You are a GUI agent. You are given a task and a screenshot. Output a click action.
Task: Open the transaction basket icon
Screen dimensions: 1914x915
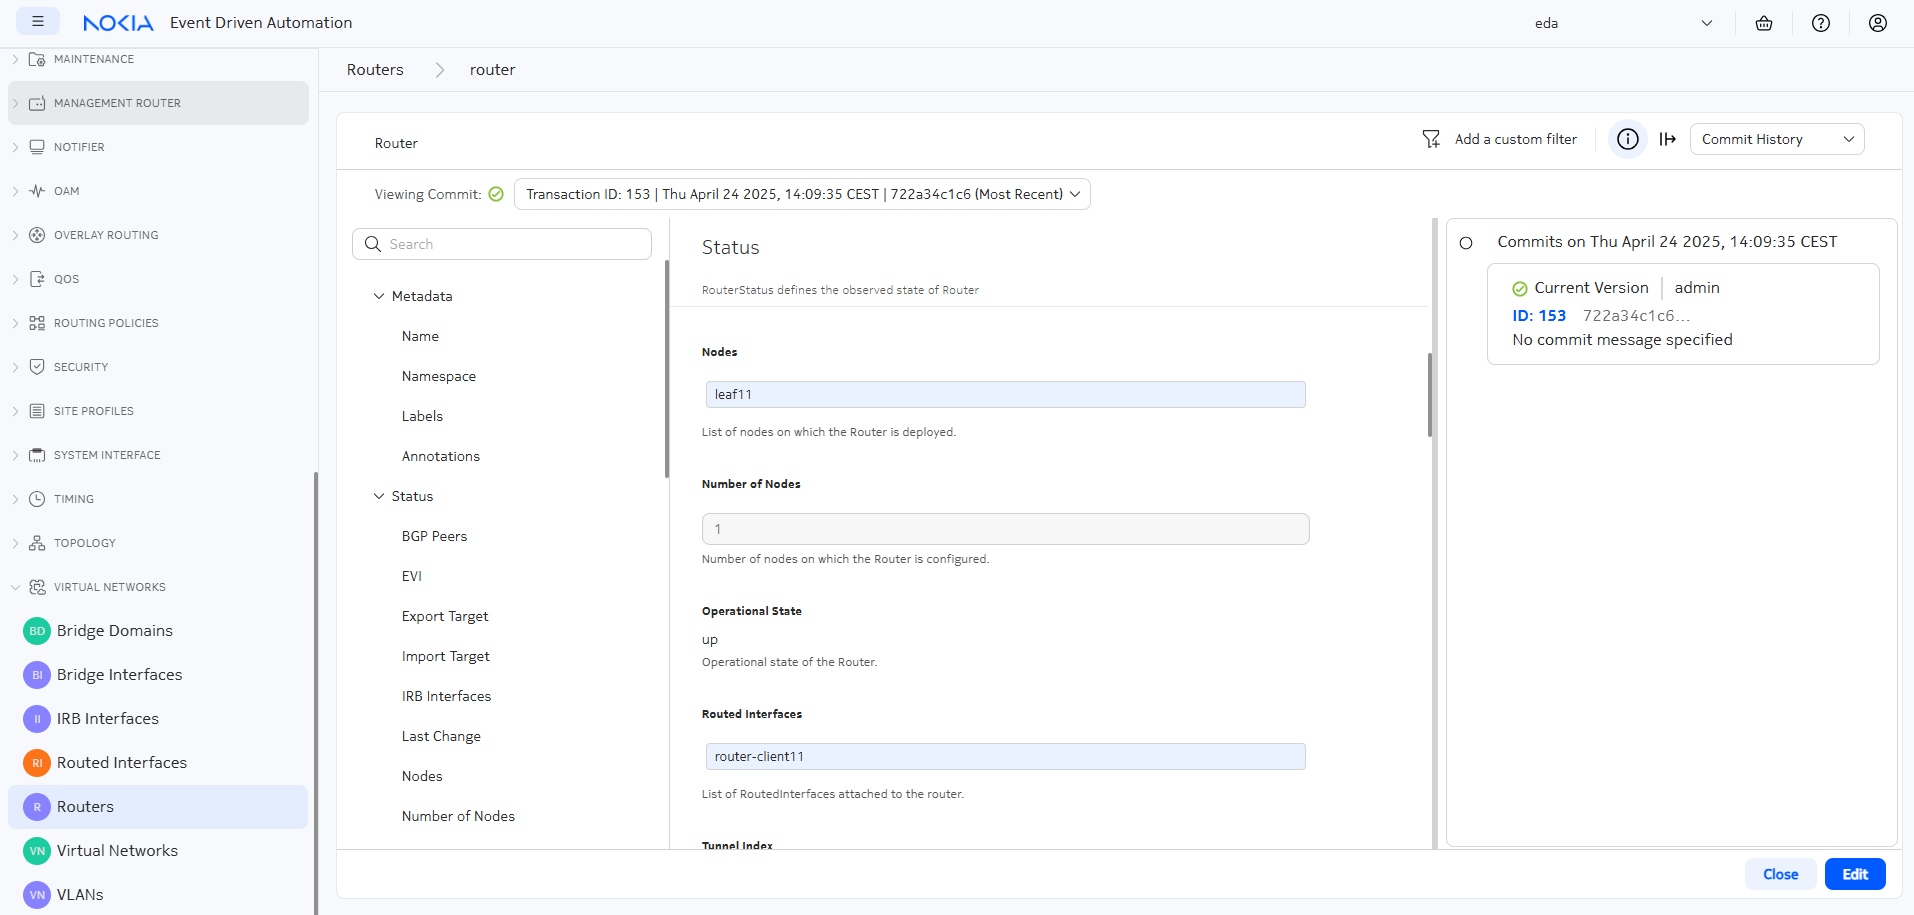pyautogui.click(x=1764, y=23)
